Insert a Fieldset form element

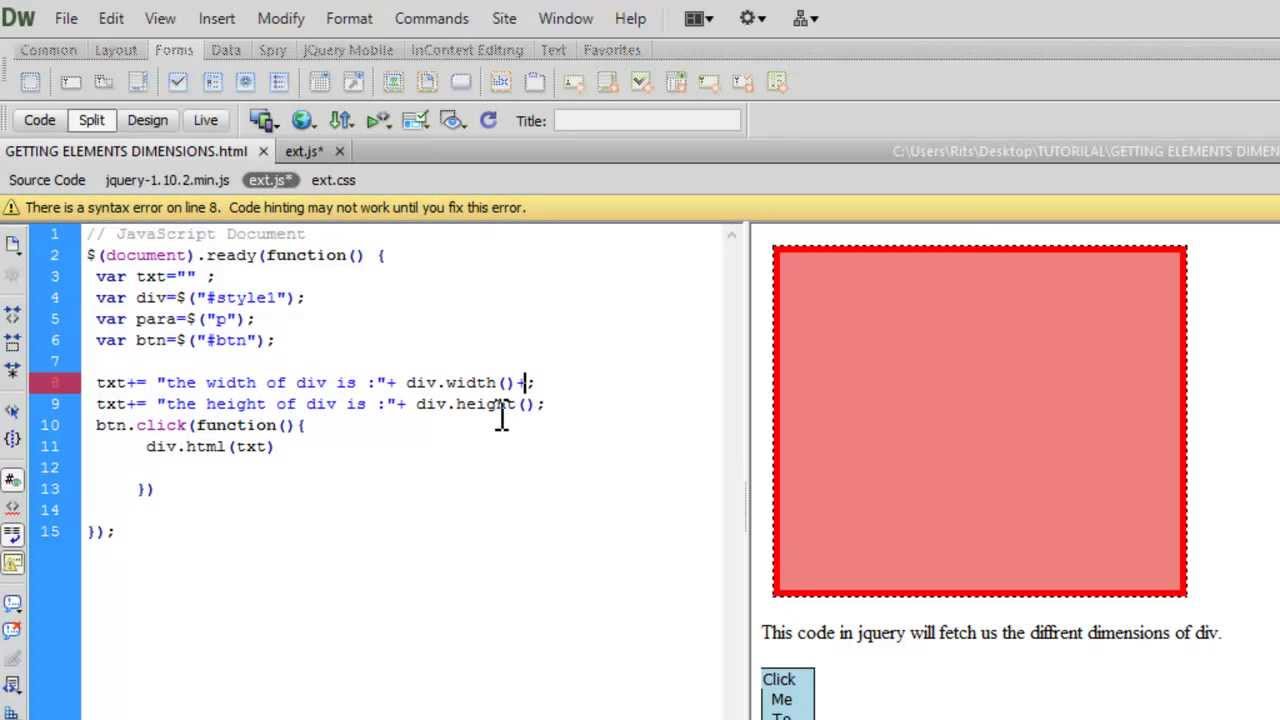point(535,82)
